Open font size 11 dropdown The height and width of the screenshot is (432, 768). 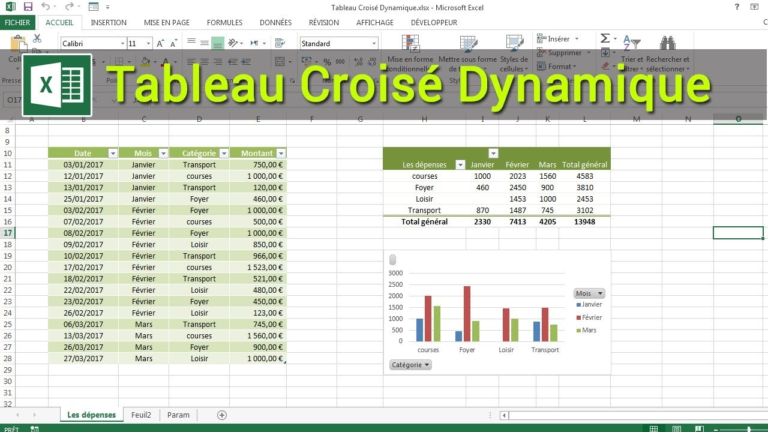point(148,44)
